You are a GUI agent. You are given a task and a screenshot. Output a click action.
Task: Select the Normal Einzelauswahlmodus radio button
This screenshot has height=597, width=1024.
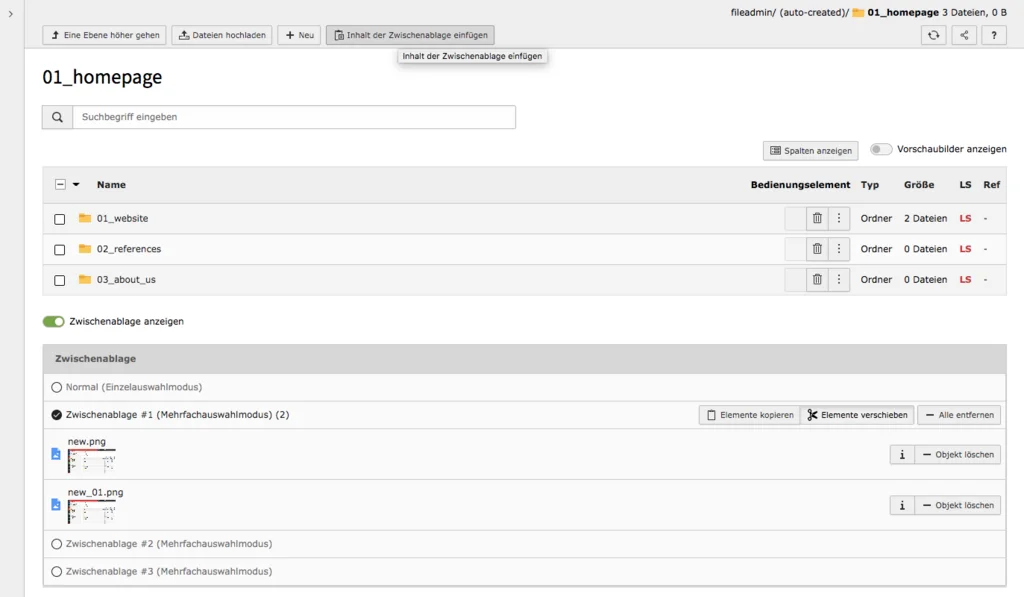tap(57, 387)
